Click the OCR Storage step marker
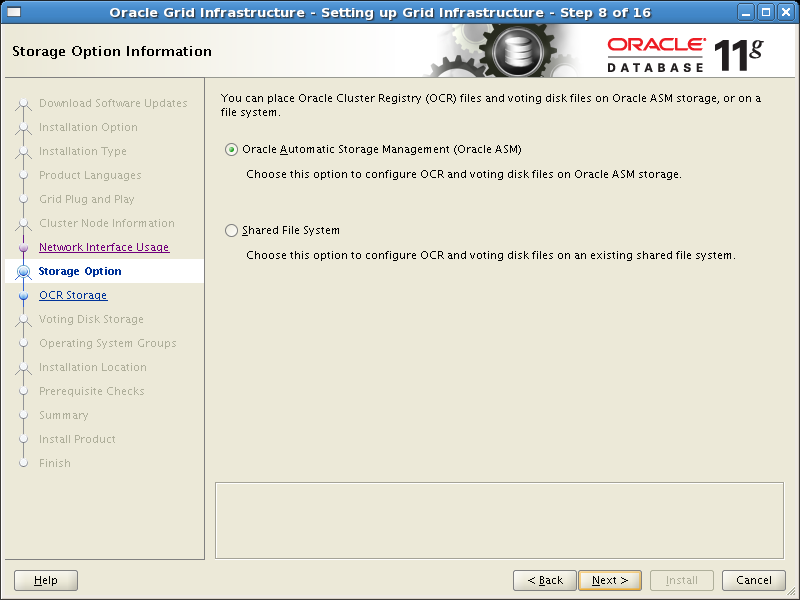This screenshot has width=800, height=600. [23, 295]
